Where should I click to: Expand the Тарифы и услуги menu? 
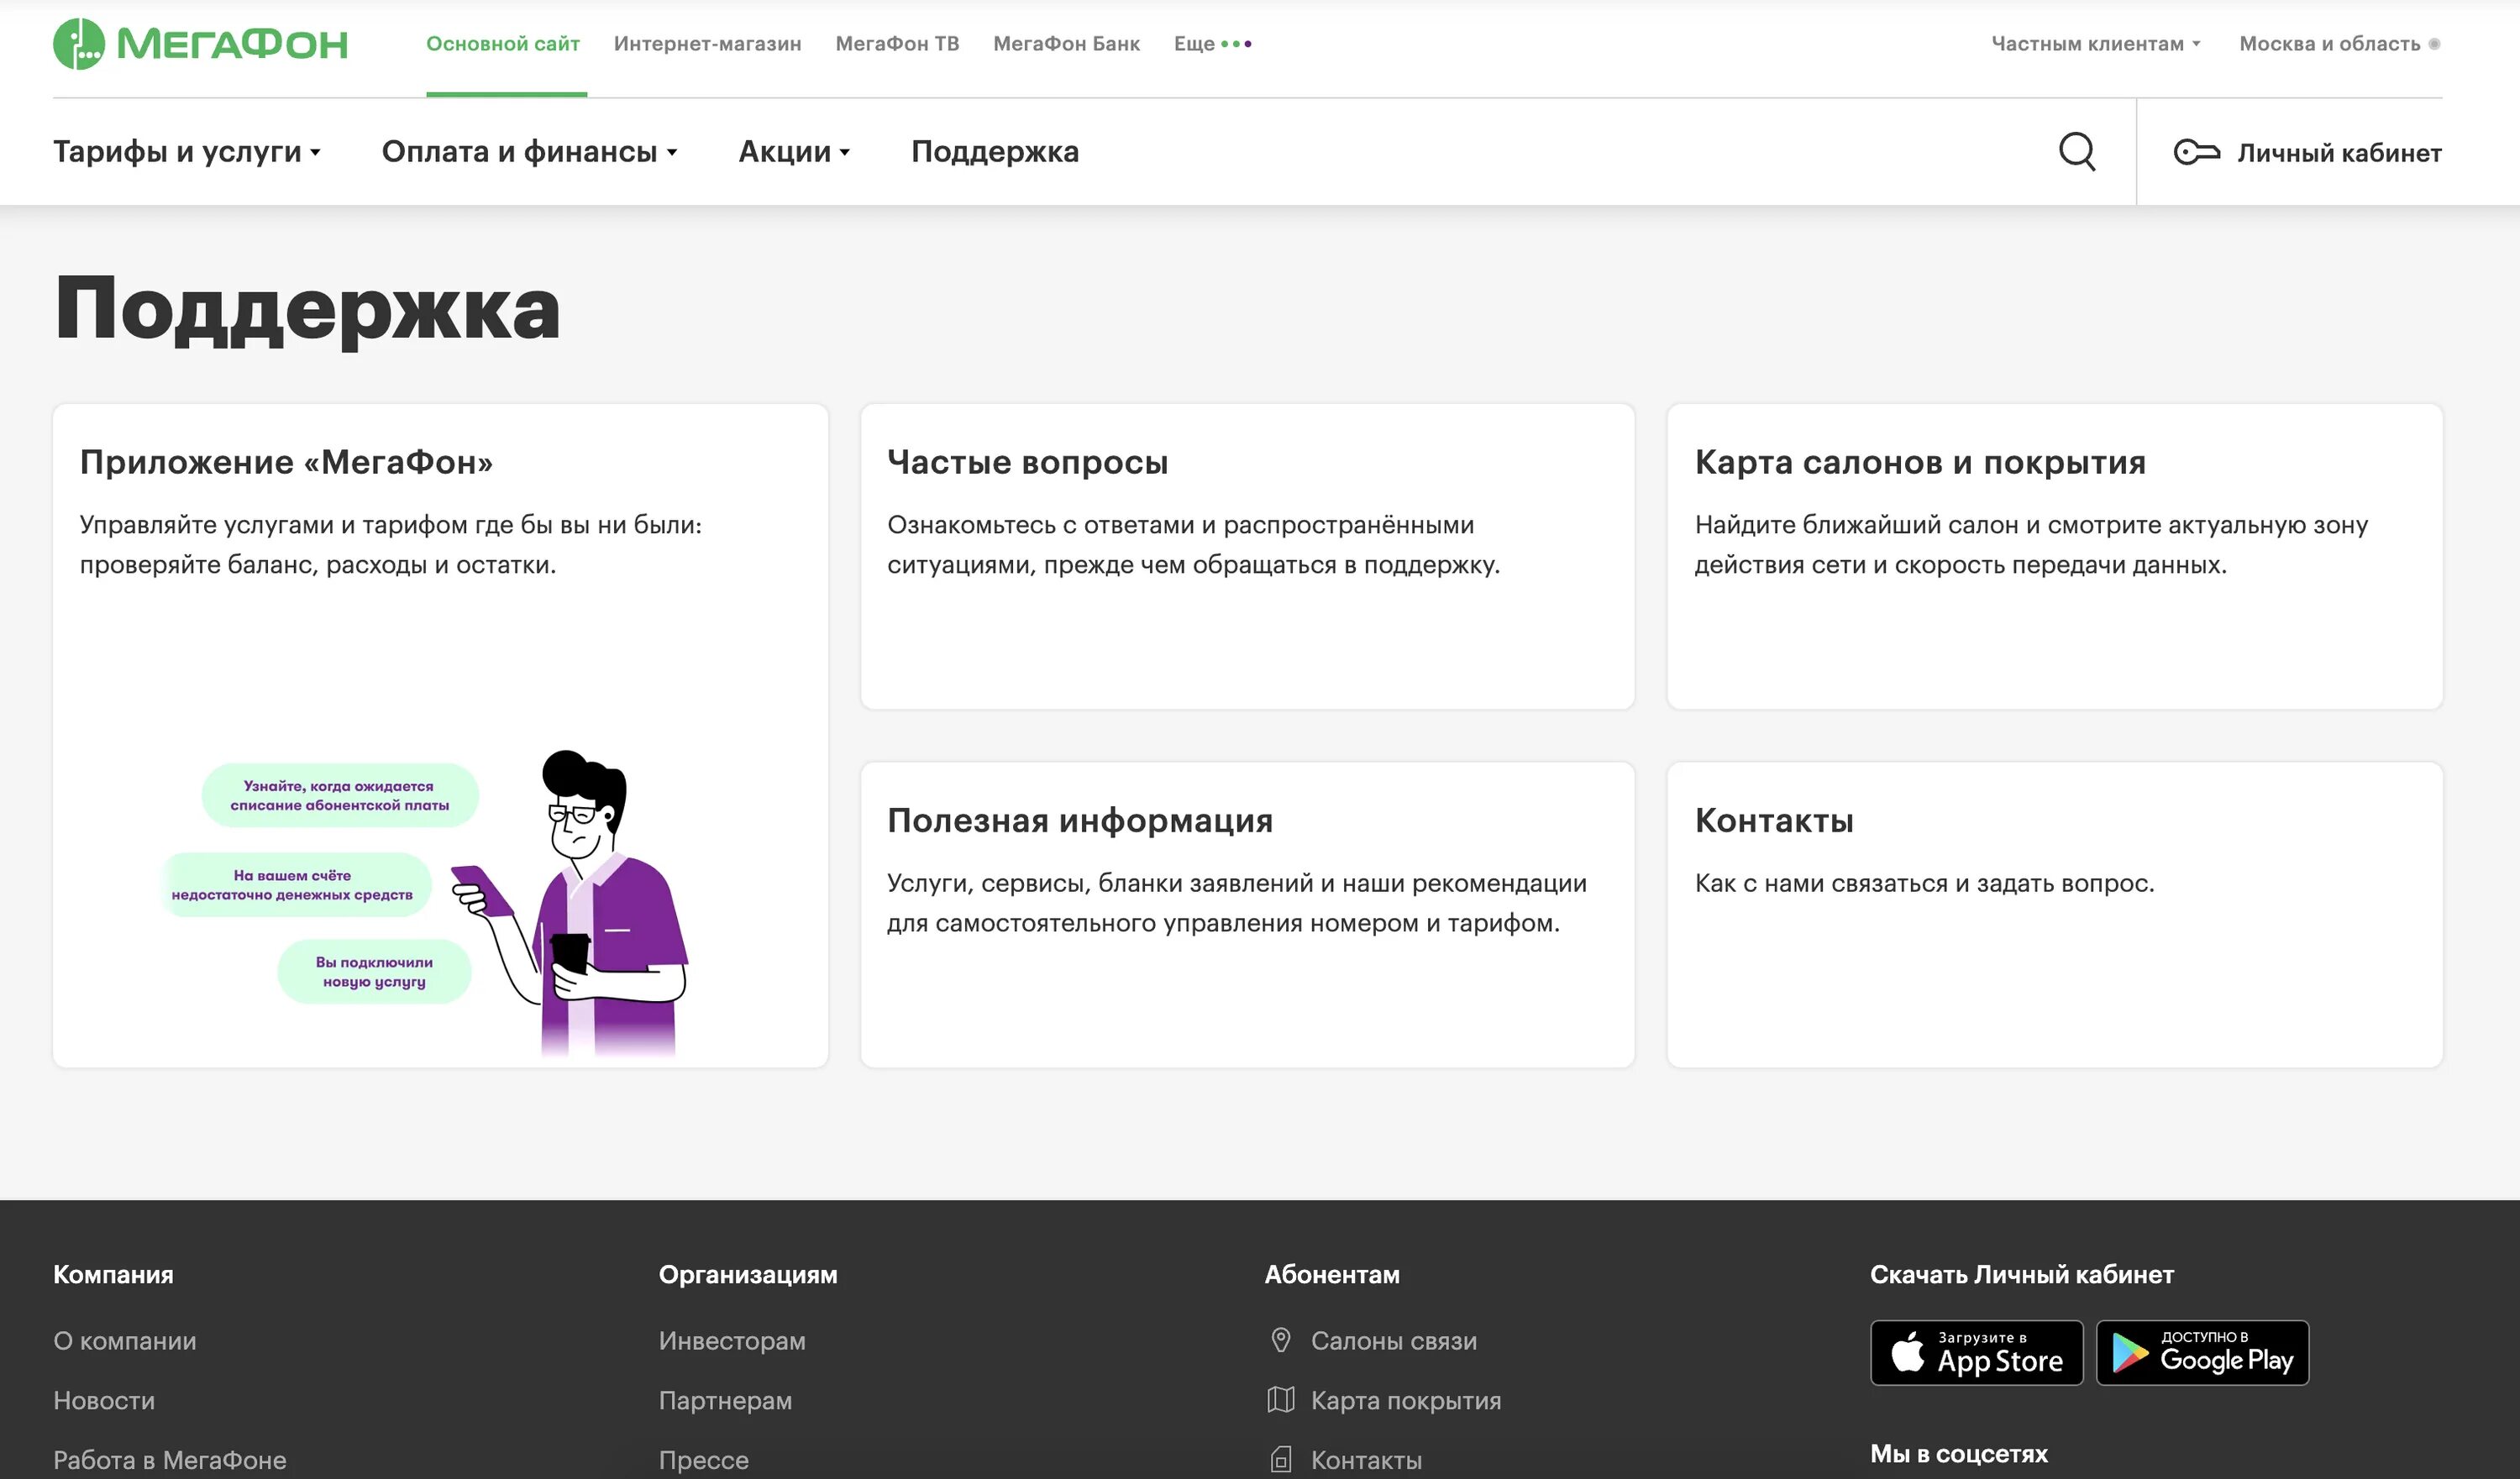[187, 152]
